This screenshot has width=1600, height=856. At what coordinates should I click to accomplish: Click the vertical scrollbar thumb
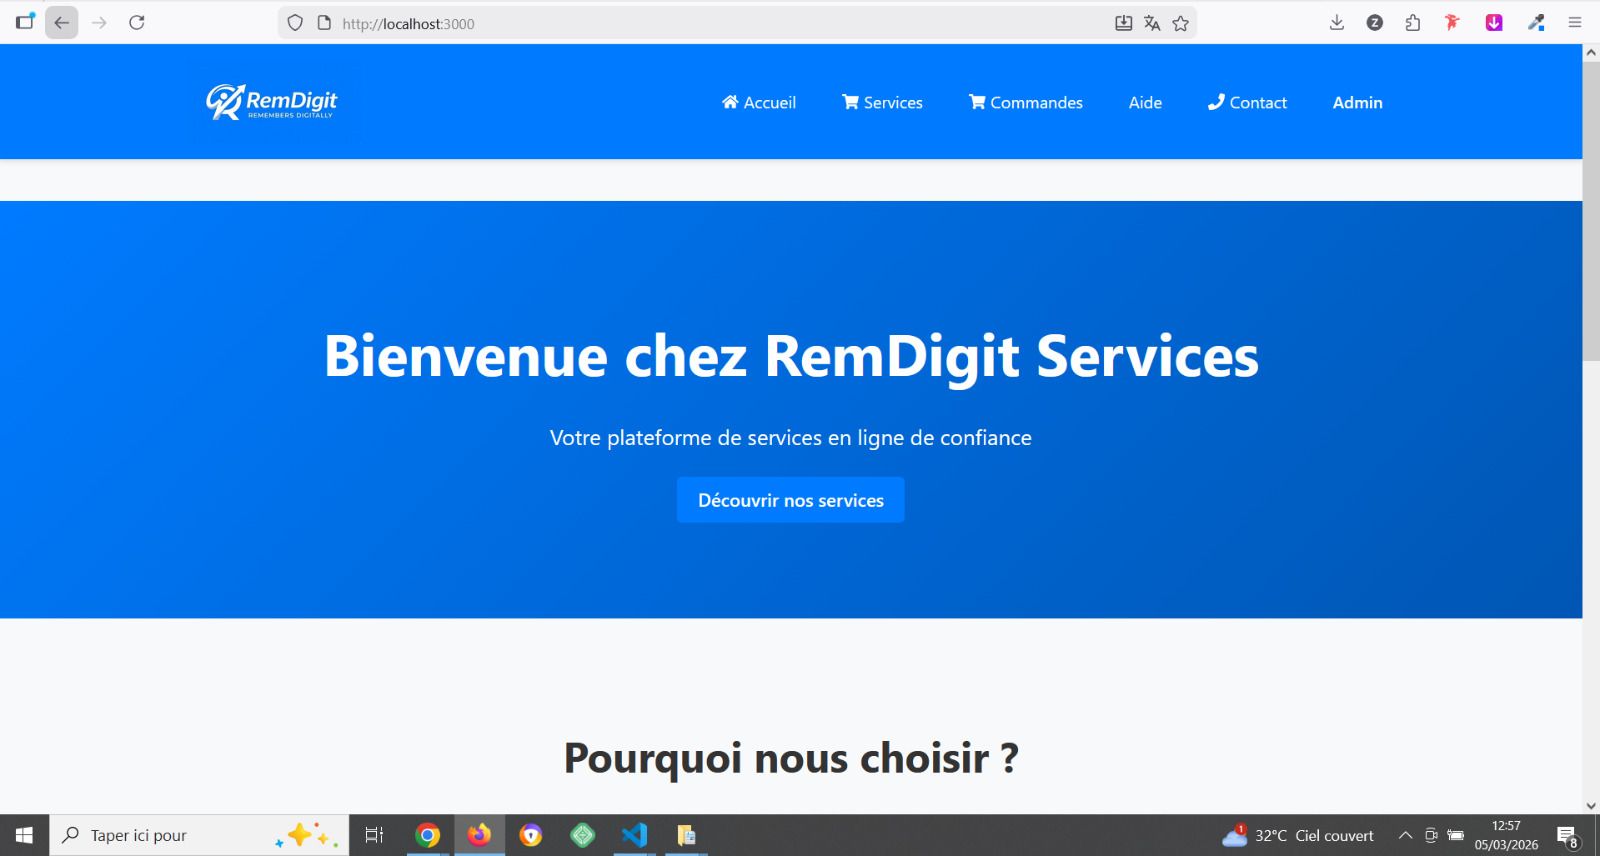click(1591, 210)
